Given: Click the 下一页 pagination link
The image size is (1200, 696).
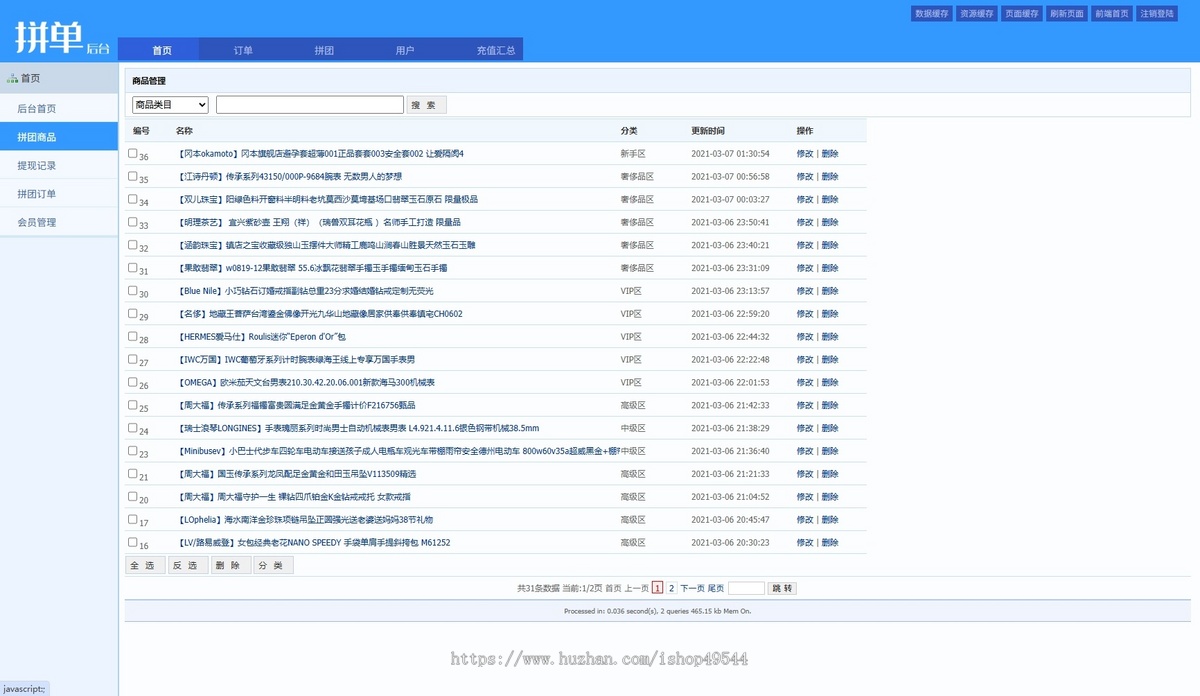Looking at the screenshot, I should 692,589.
